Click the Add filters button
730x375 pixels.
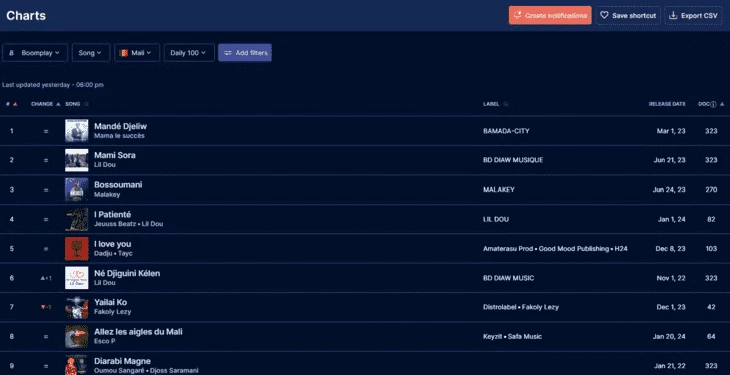point(245,53)
